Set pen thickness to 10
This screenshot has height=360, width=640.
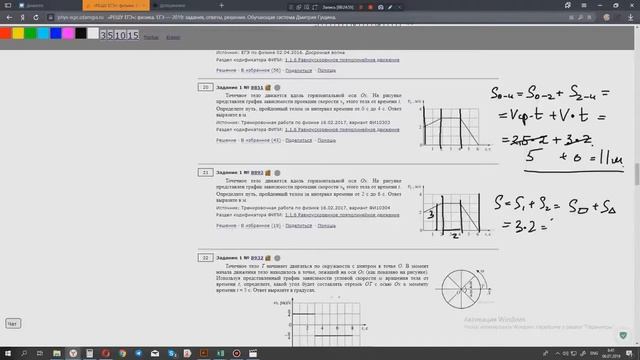pyautogui.click(x=120, y=35)
